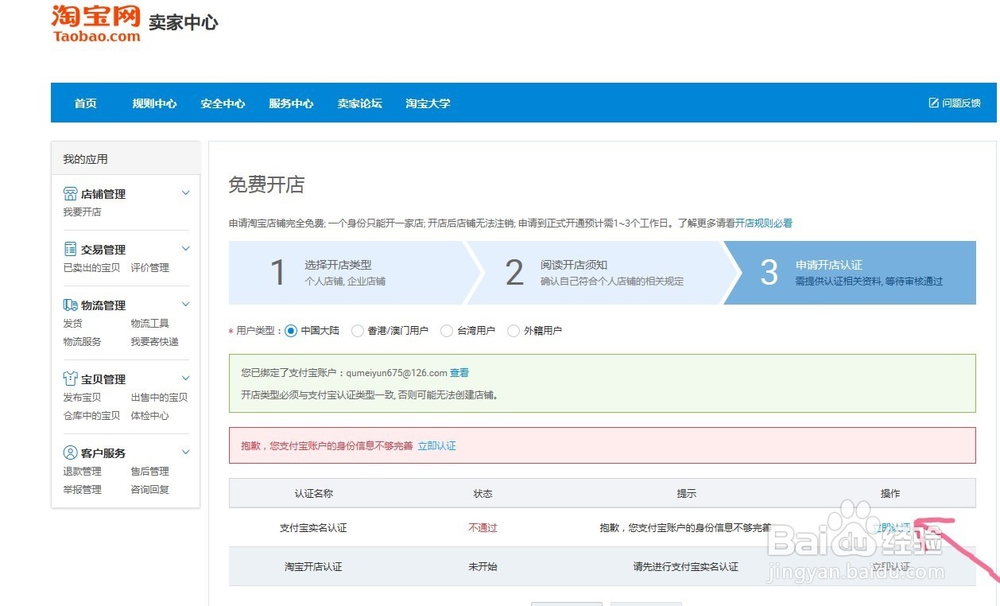Viewport: 1000px width, 606px height.
Task: Click the 交易管理 ledger icon
Action: [71, 249]
